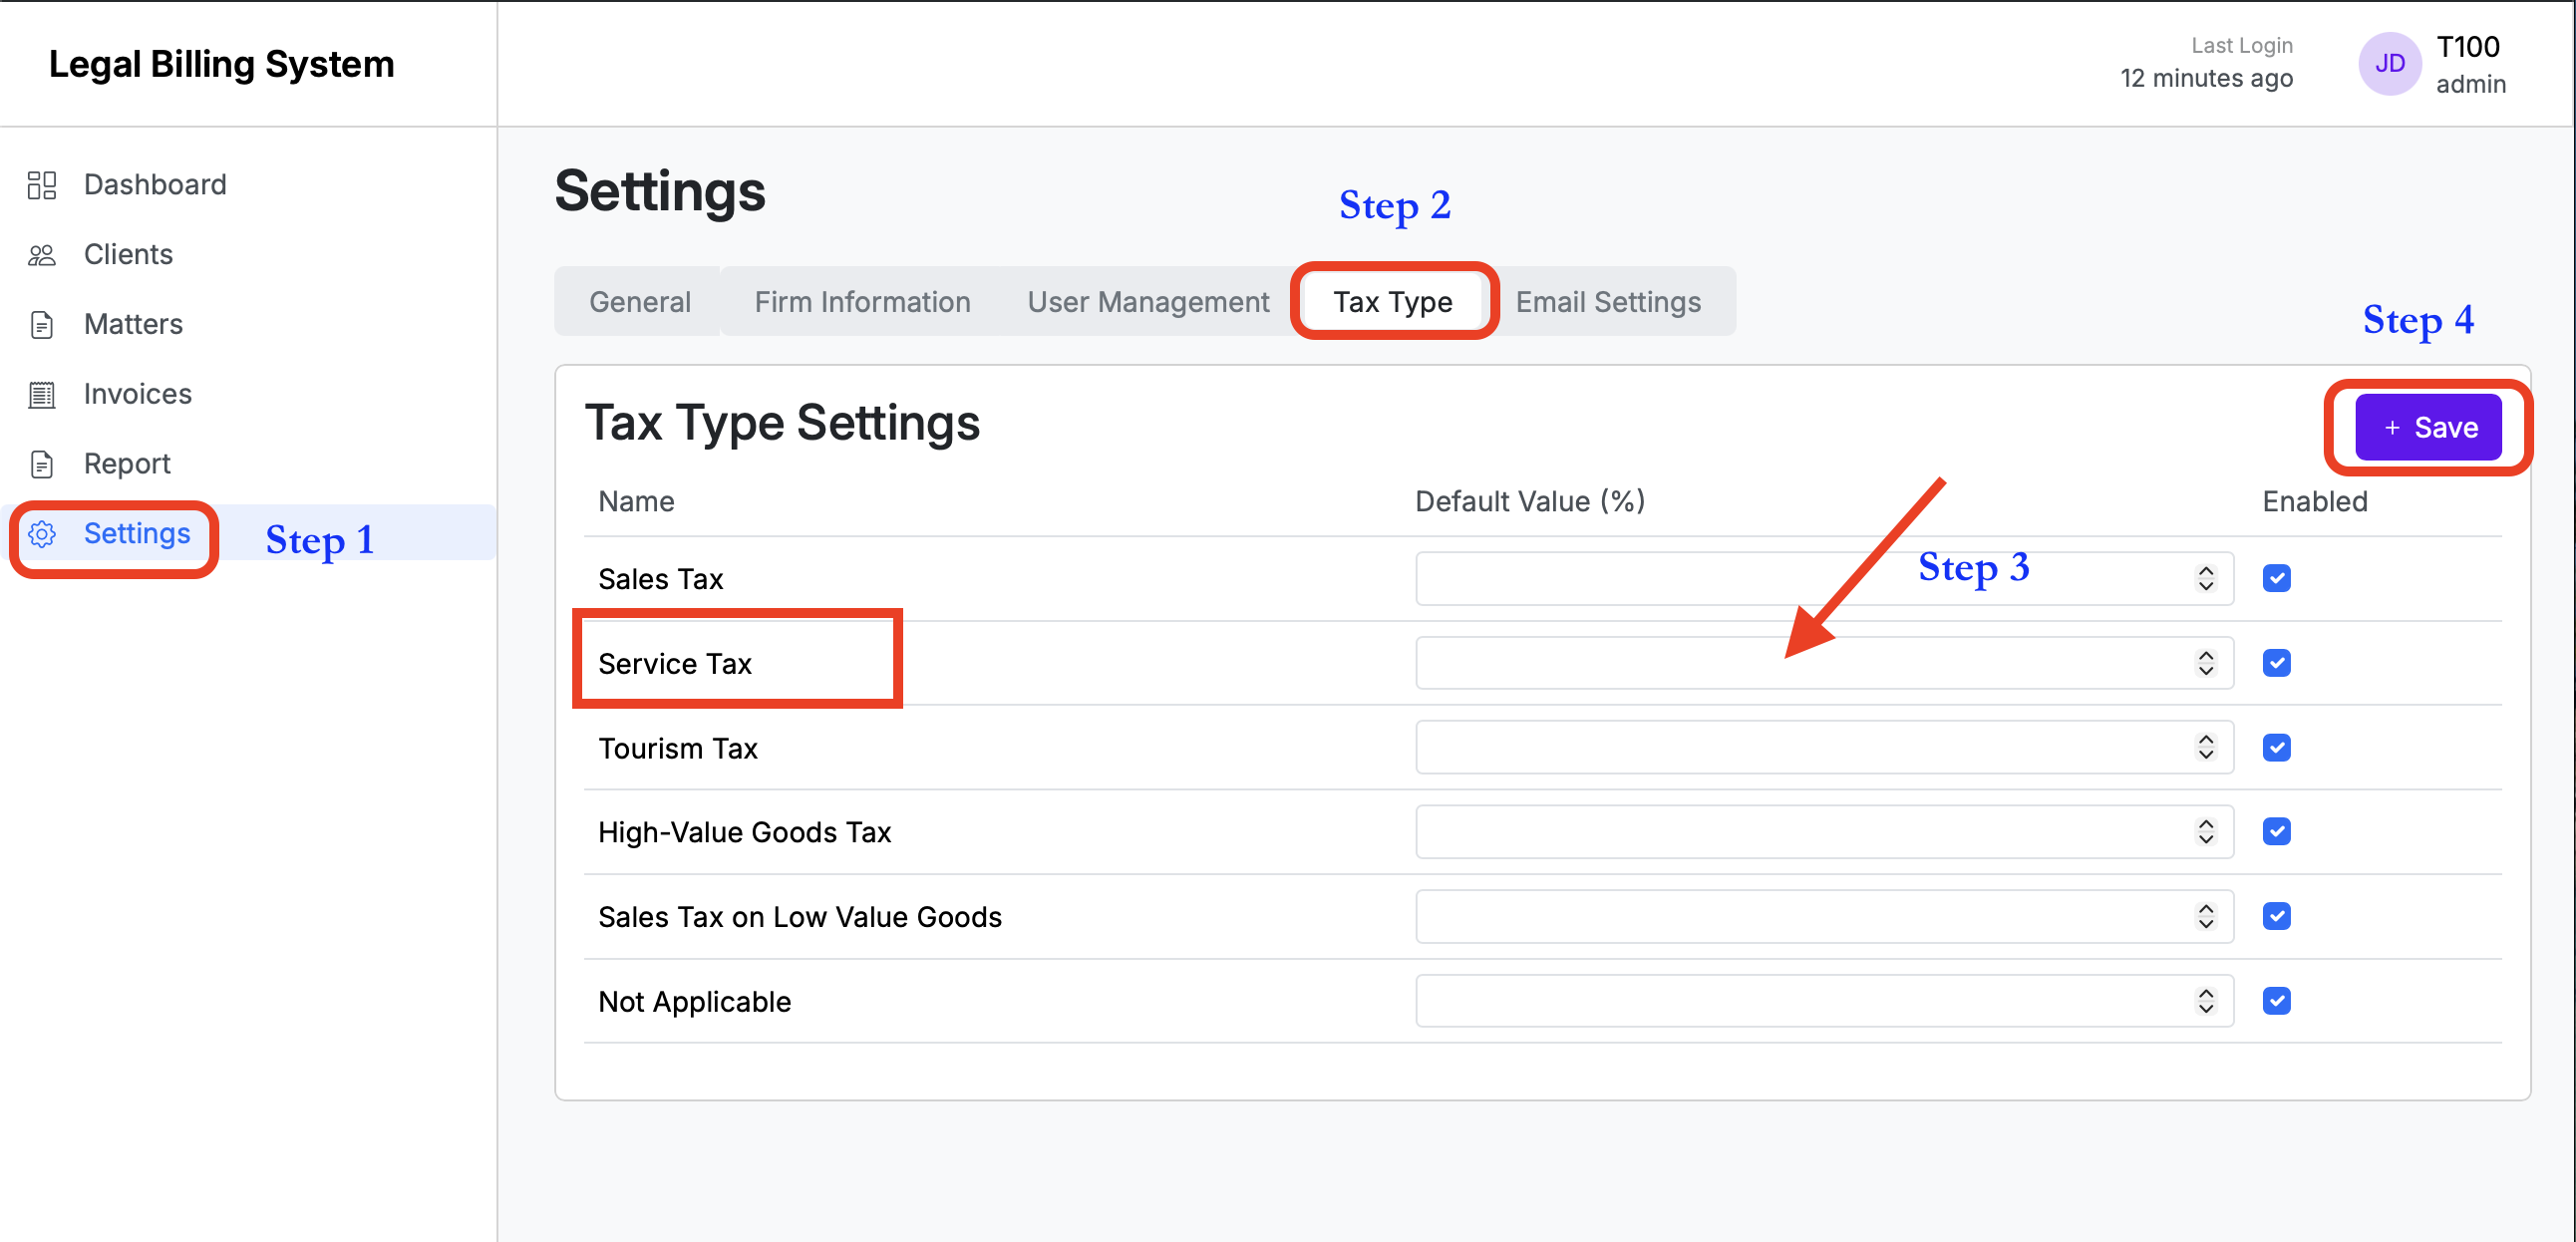The image size is (2576, 1242).
Task: Click the Settings gear icon
Action: pyautogui.click(x=41, y=534)
